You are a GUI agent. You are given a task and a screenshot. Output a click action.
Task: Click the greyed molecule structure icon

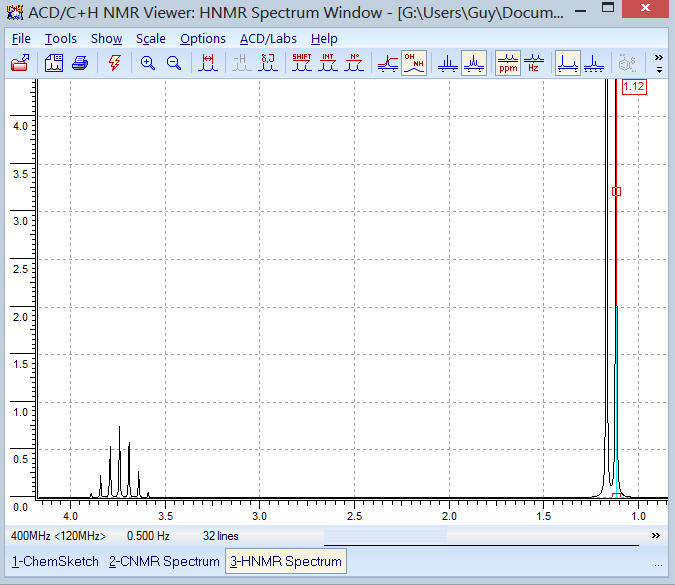627,63
